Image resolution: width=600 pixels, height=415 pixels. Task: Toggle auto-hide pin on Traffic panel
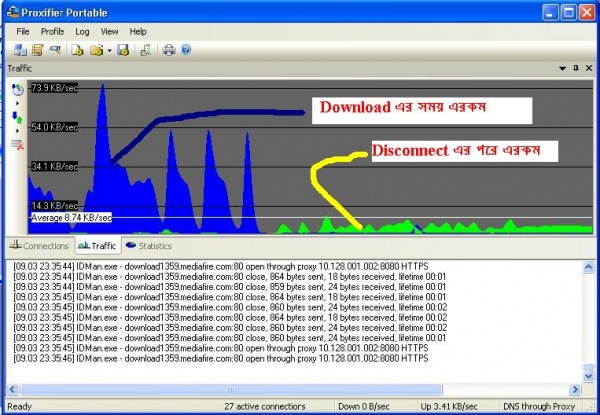[576, 68]
